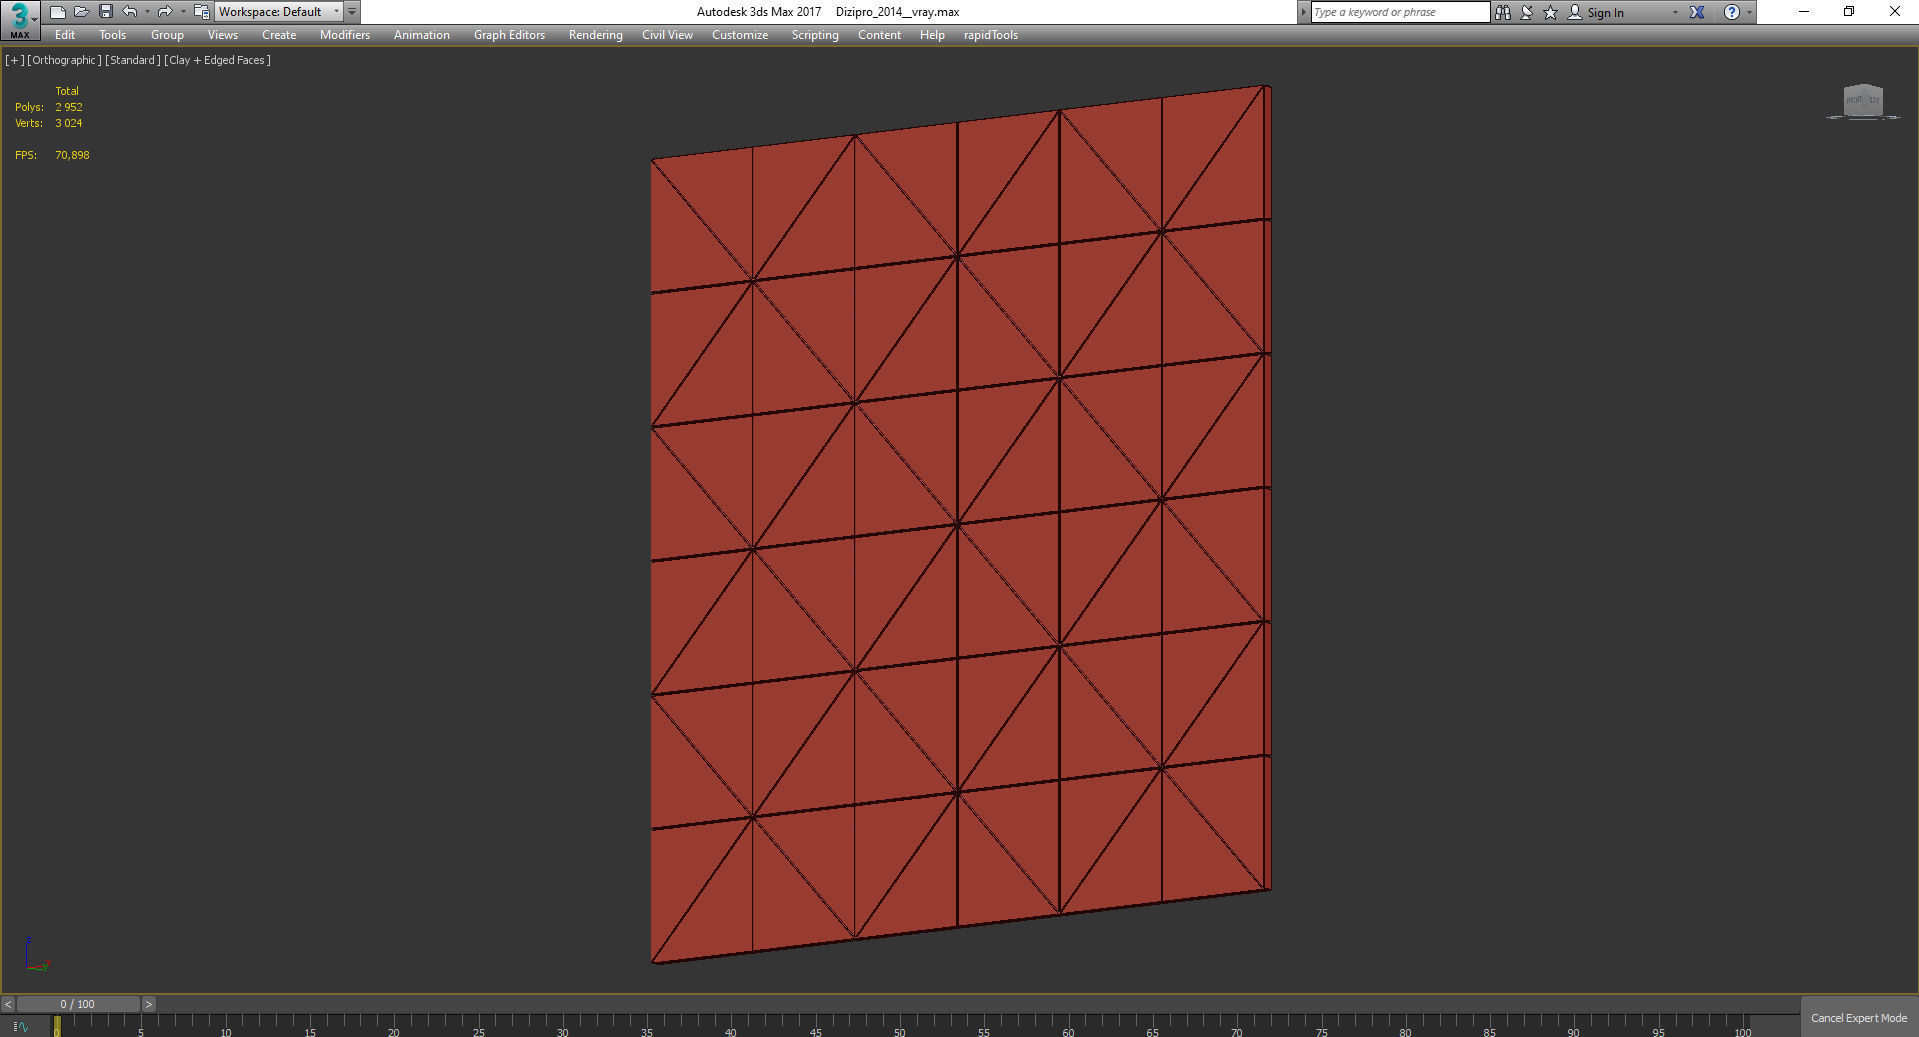This screenshot has height=1037, width=1919.
Task: Open the Workspace: Default dropdown
Action: click(279, 12)
